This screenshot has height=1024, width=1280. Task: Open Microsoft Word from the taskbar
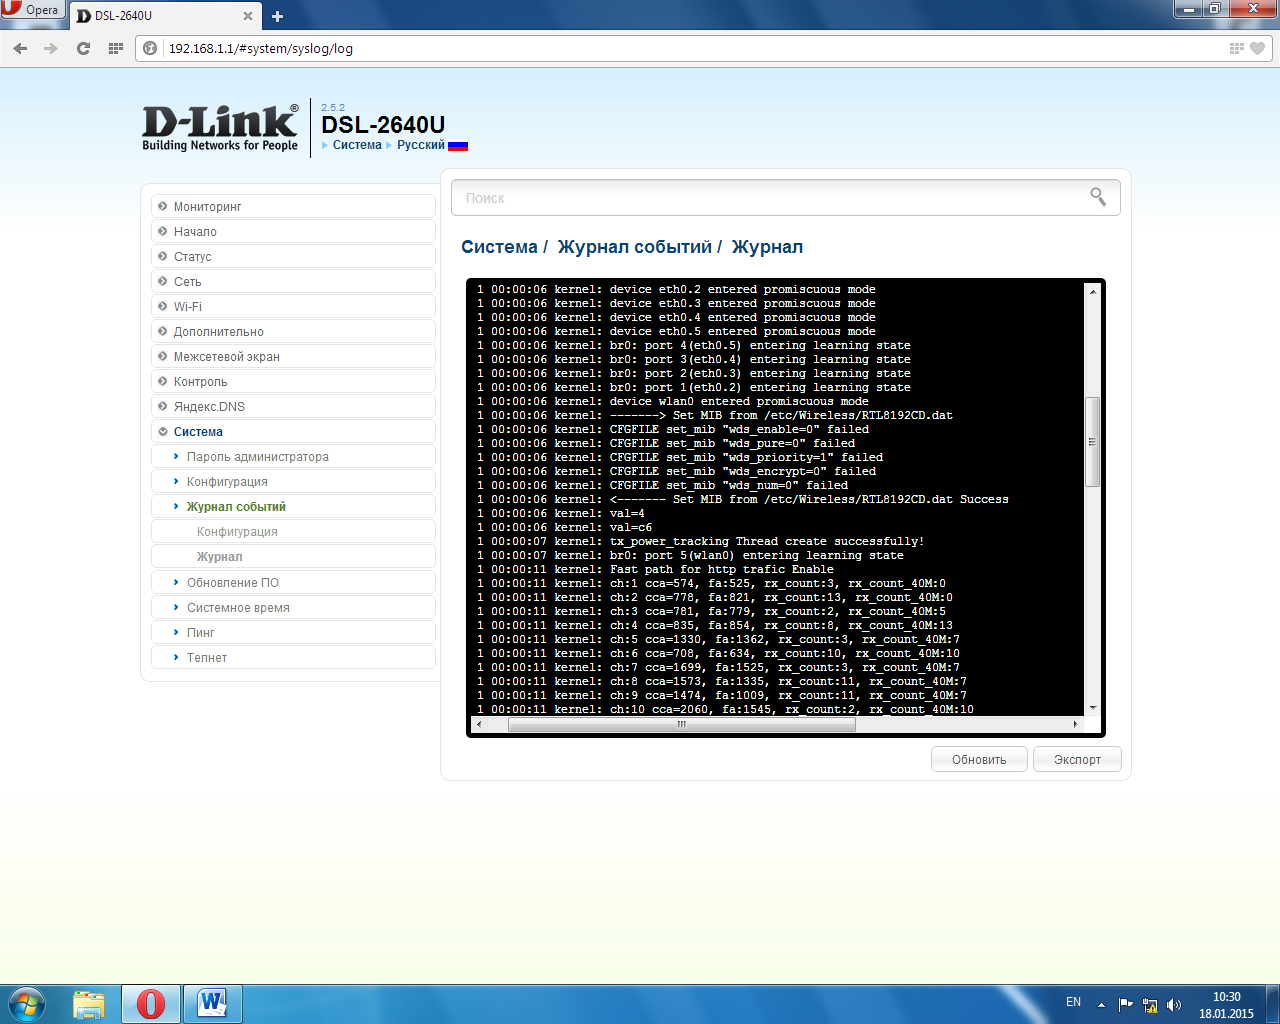coord(212,1003)
